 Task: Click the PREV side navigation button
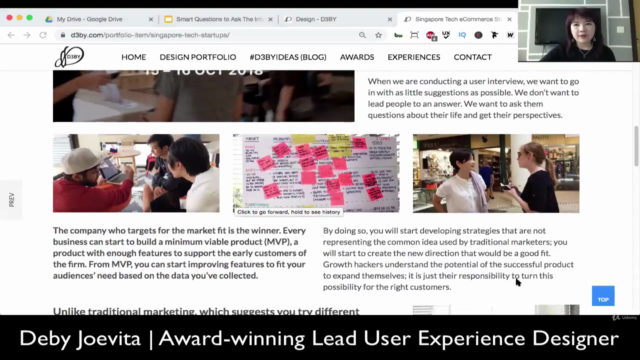point(11,200)
